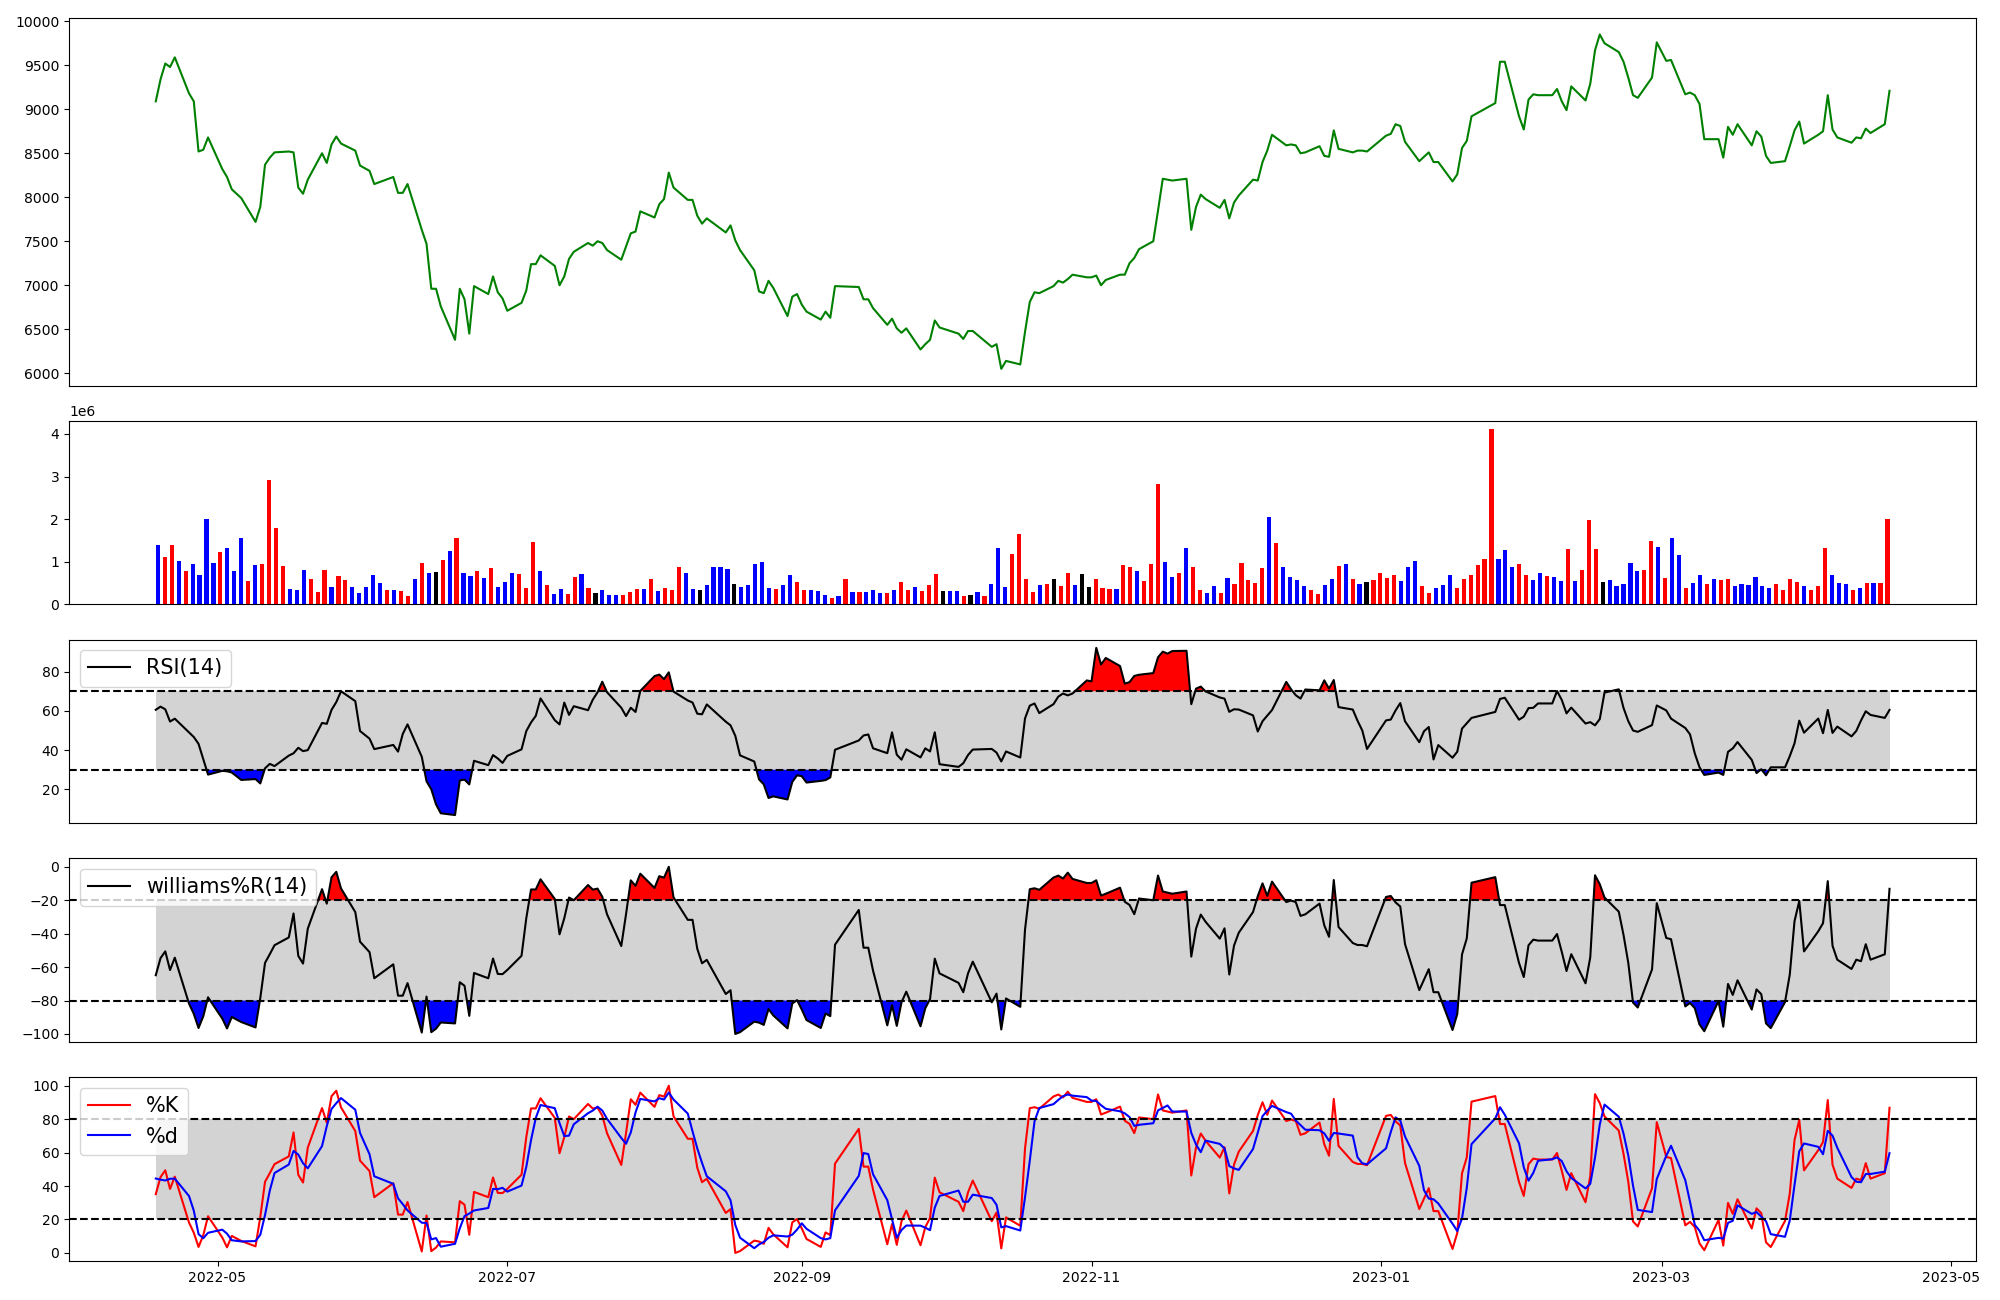Click the blue %d legend line sample
Screen dimensions: 2000x1300
coord(110,1136)
